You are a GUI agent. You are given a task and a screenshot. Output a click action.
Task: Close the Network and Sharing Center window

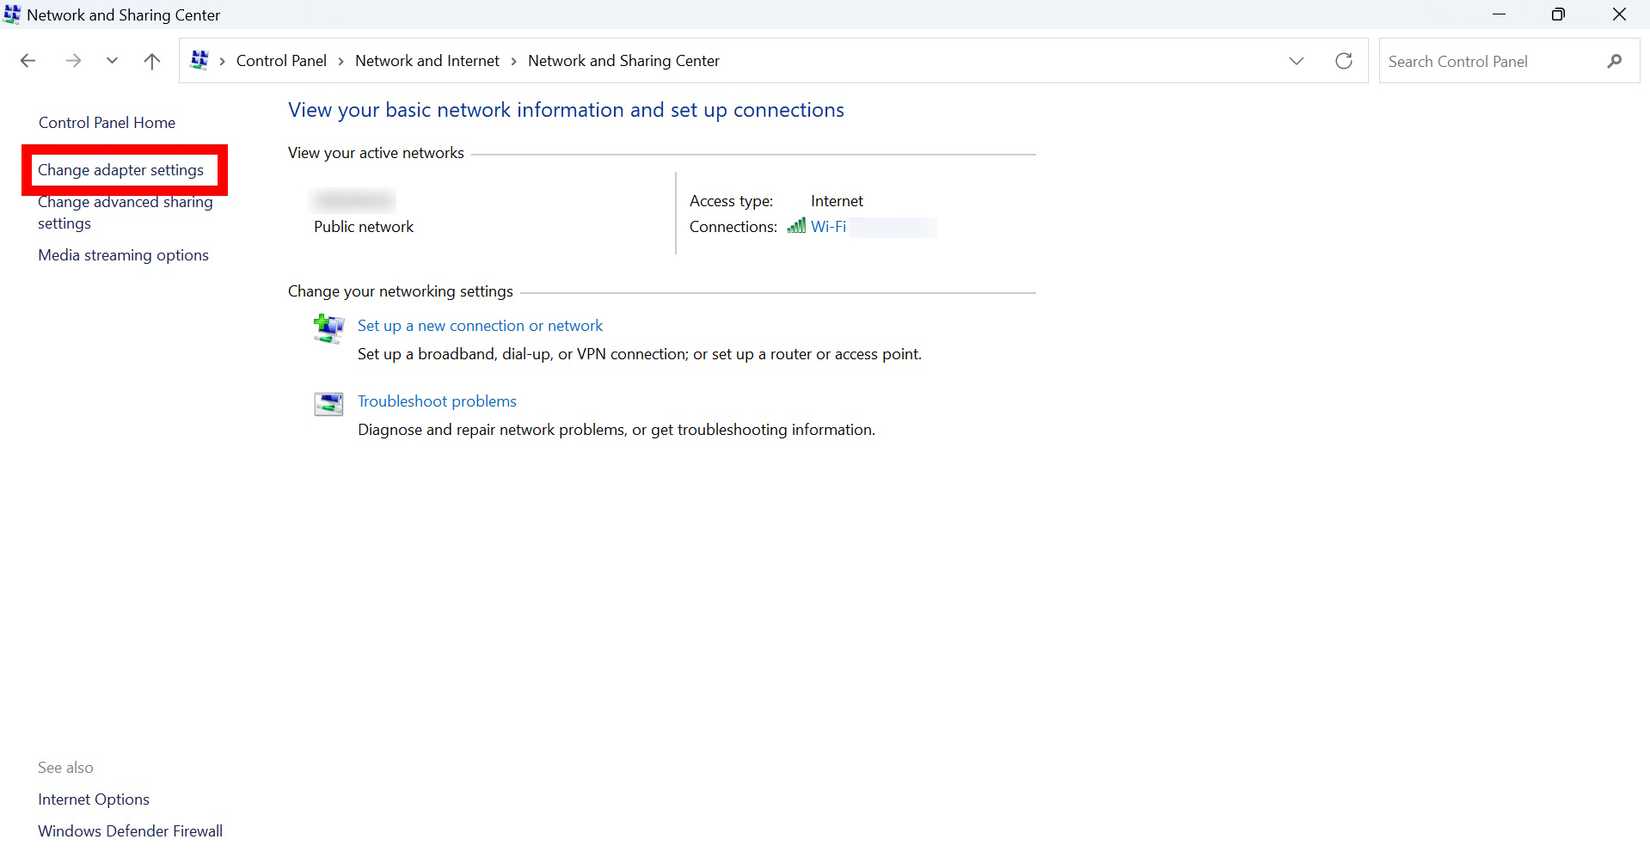(1619, 14)
